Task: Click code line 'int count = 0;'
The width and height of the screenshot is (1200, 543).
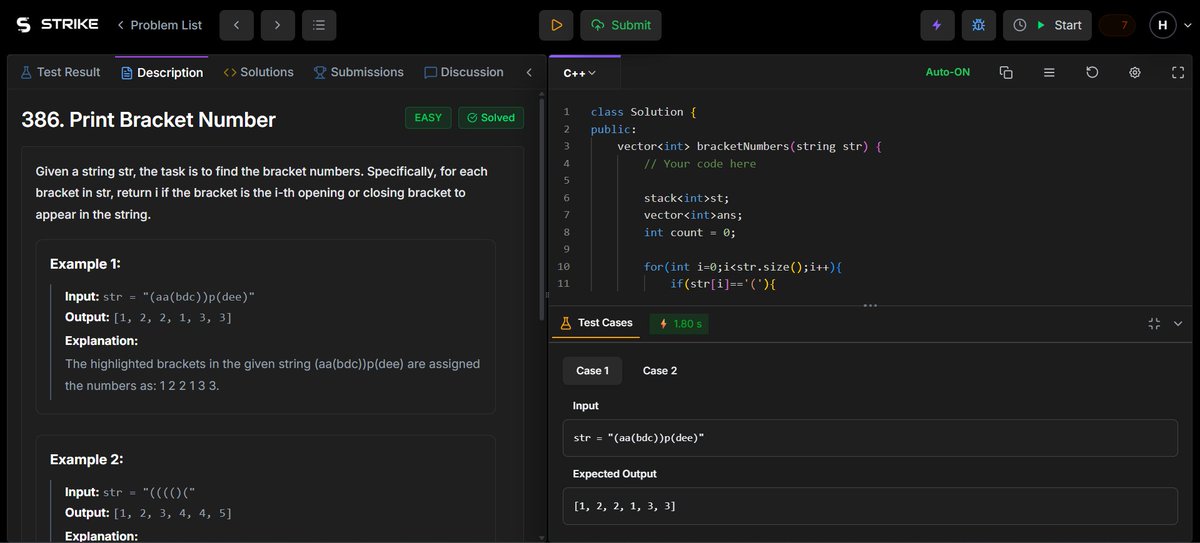Action: click(x=690, y=232)
